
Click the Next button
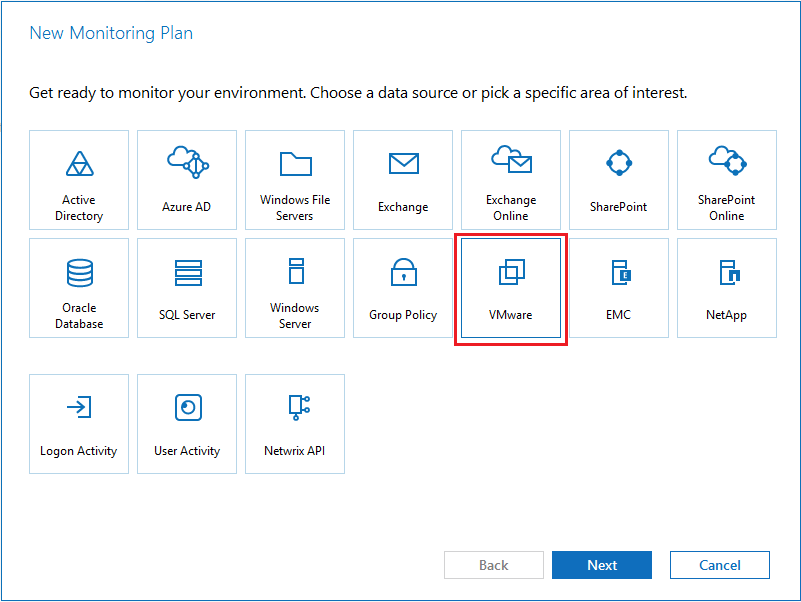602,565
